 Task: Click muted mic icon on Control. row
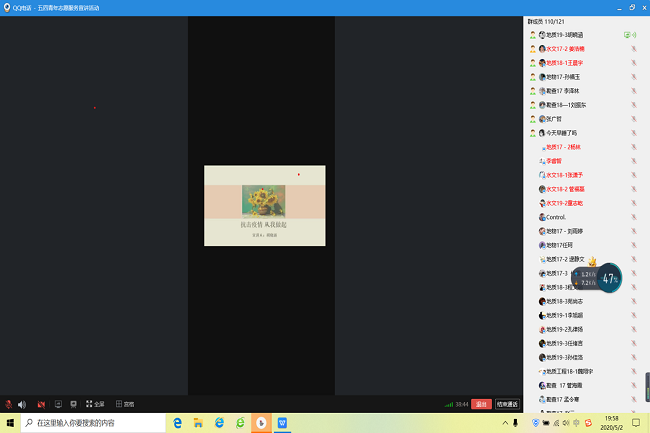click(x=633, y=217)
